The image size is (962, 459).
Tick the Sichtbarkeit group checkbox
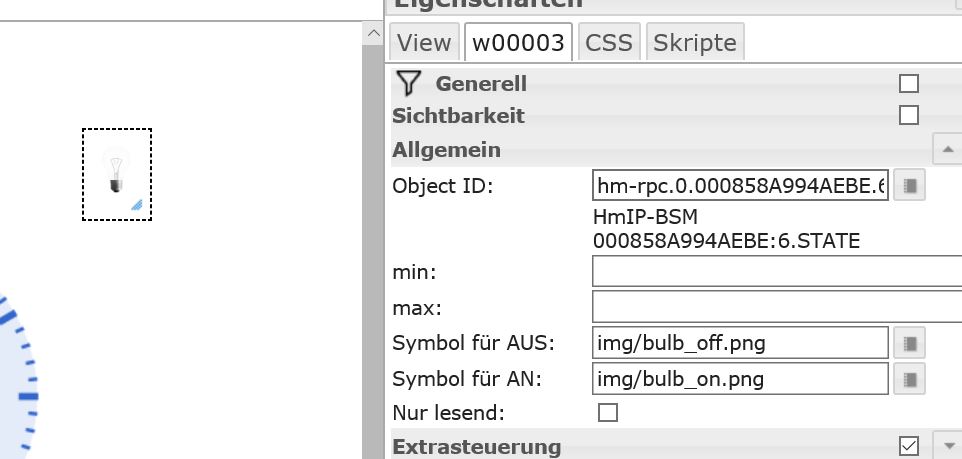point(909,115)
